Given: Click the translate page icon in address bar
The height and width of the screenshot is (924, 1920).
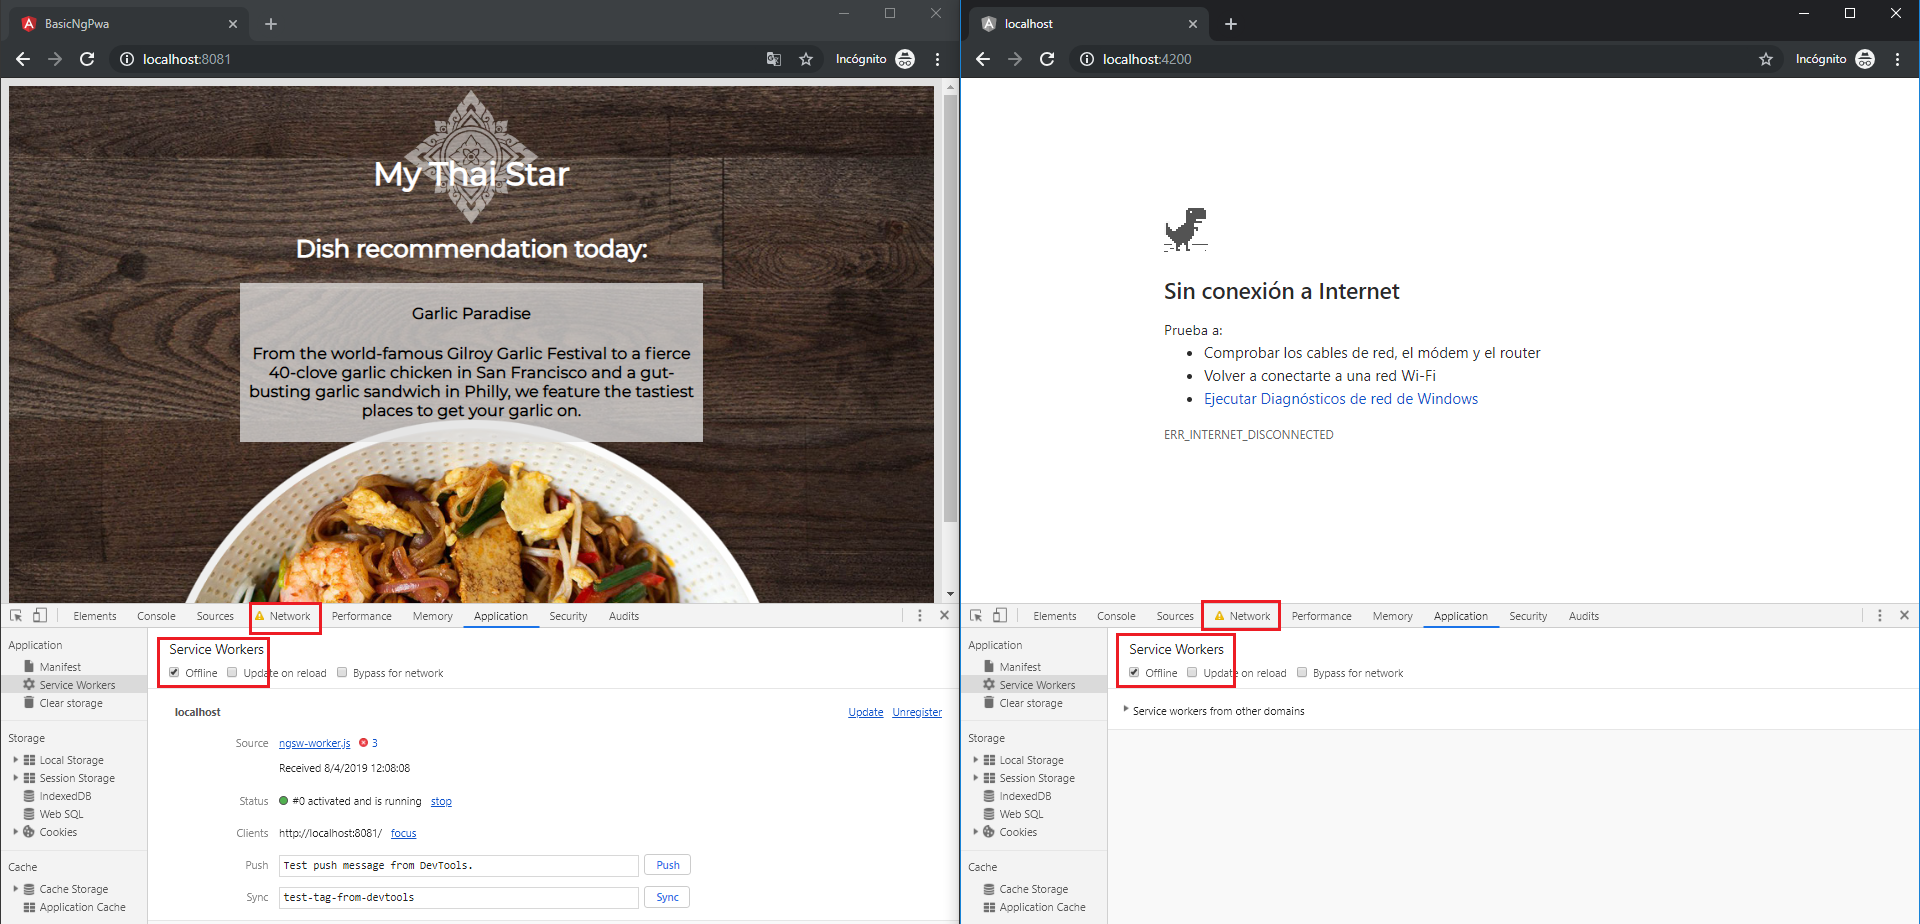Looking at the screenshot, I should (x=773, y=59).
